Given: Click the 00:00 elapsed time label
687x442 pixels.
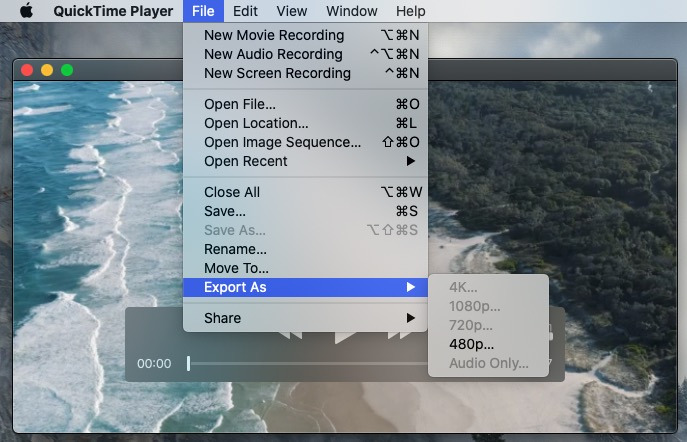Looking at the screenshot, I should [x=154, y=364].
